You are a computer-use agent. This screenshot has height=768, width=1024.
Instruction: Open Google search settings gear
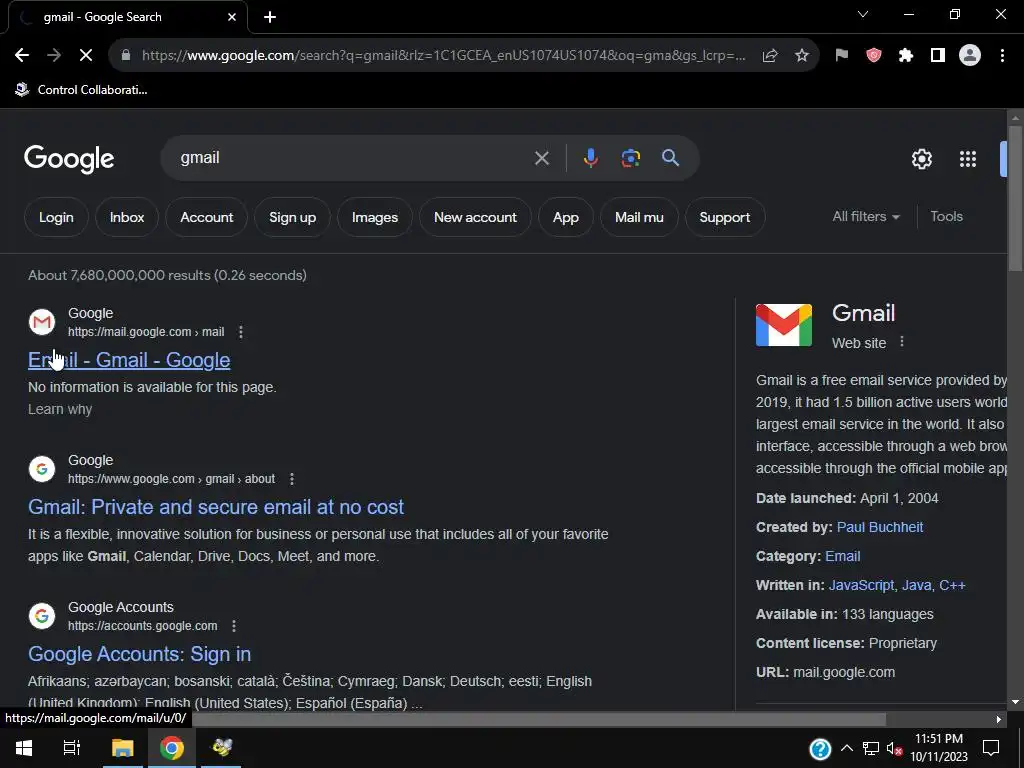(x=921, y=159)
